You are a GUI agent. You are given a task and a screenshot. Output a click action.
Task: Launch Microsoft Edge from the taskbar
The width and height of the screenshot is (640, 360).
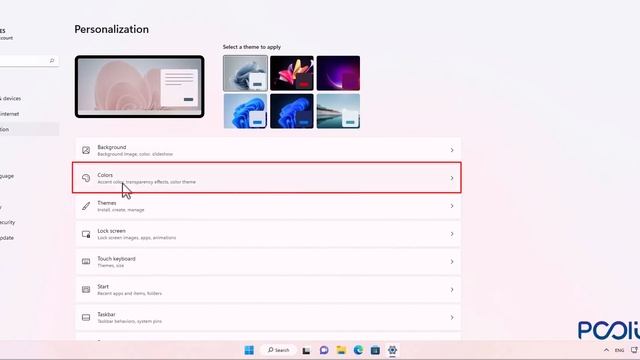point(358,350)
